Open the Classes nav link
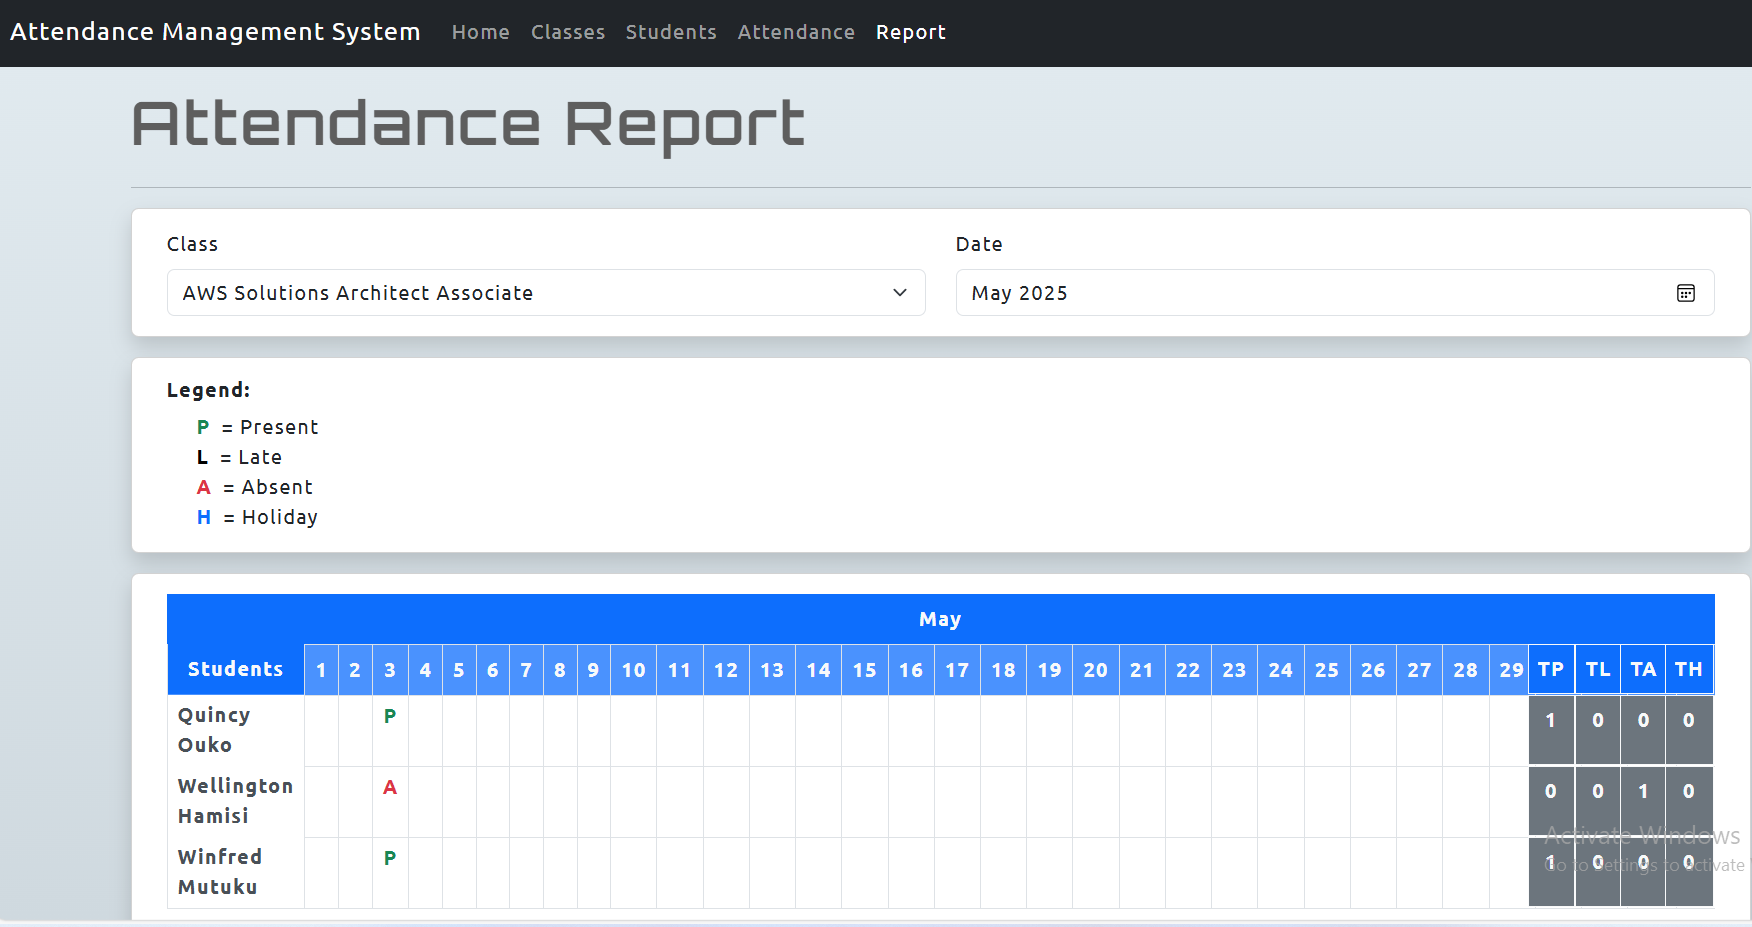This screenshot has height=927, width=1752. tap(568, 32)
